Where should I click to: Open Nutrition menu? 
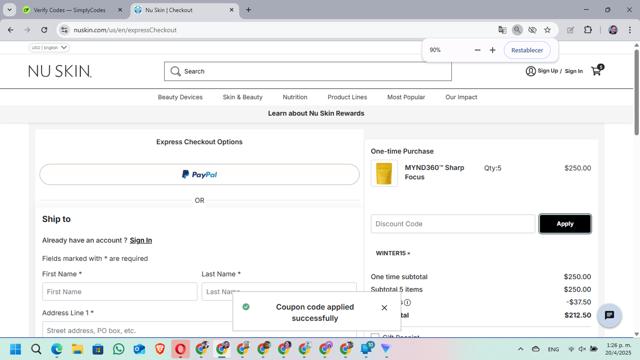coord(295,97)
